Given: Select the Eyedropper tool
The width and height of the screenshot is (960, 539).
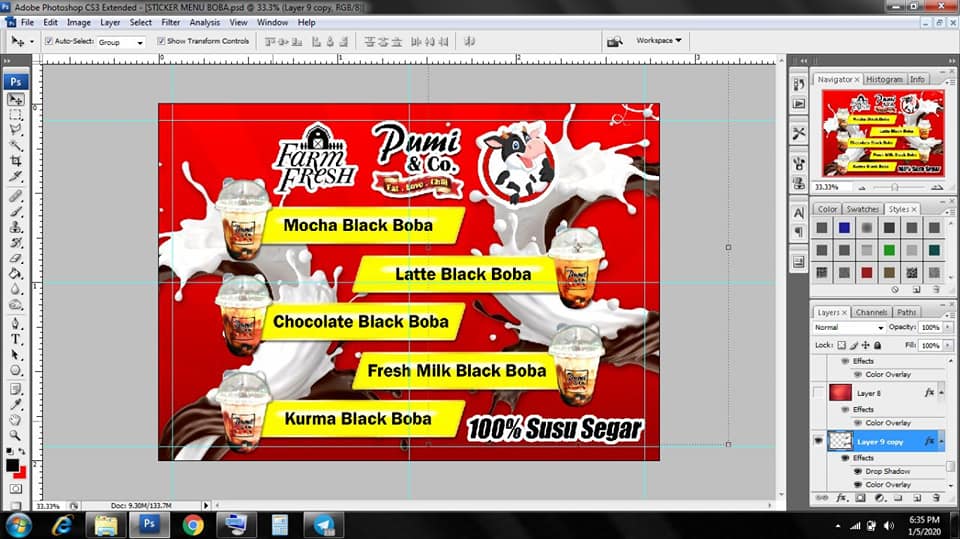Looking at the screenshot, I should pos(16,405).
